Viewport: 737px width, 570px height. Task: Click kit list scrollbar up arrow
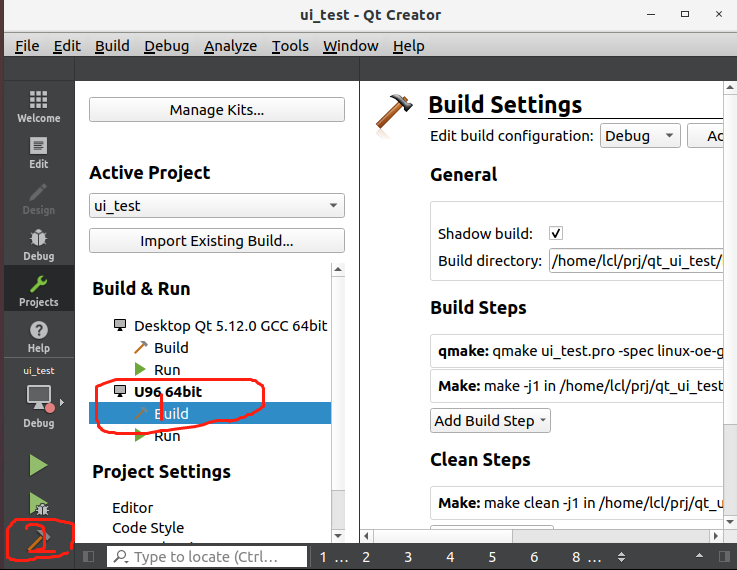(x=338, y=269)
